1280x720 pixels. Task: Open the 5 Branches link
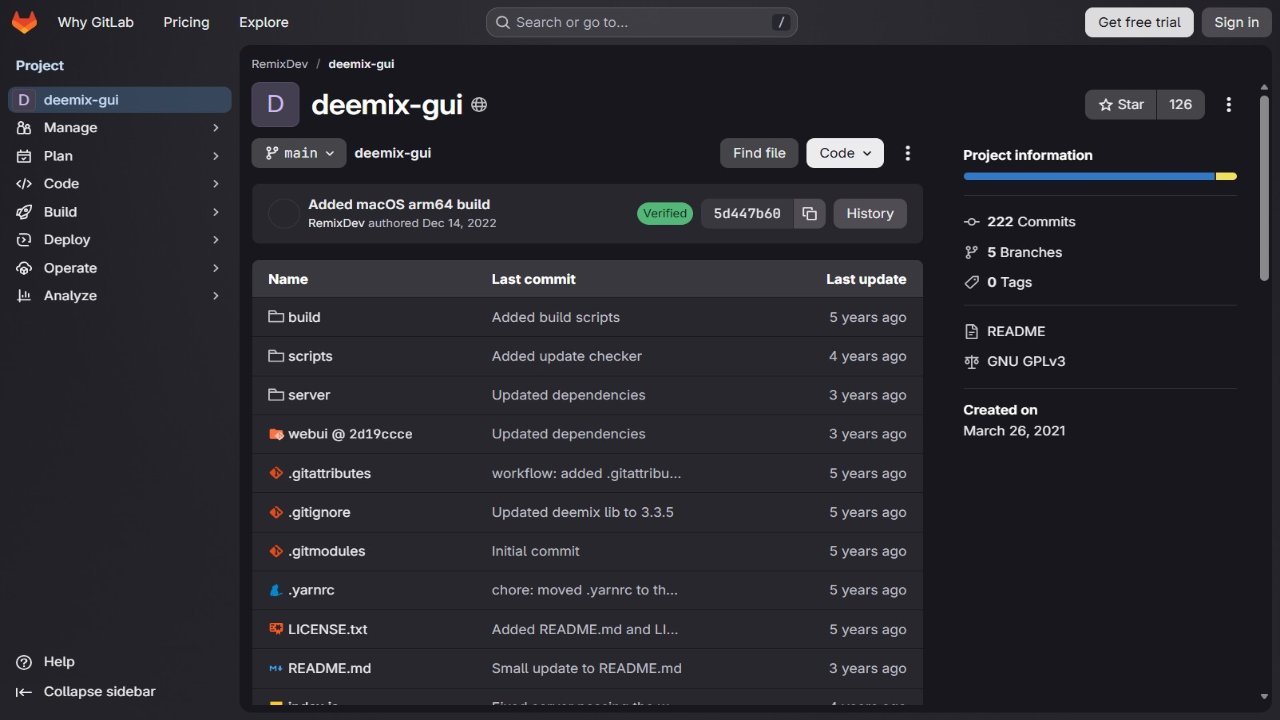tap(1024, 252)
